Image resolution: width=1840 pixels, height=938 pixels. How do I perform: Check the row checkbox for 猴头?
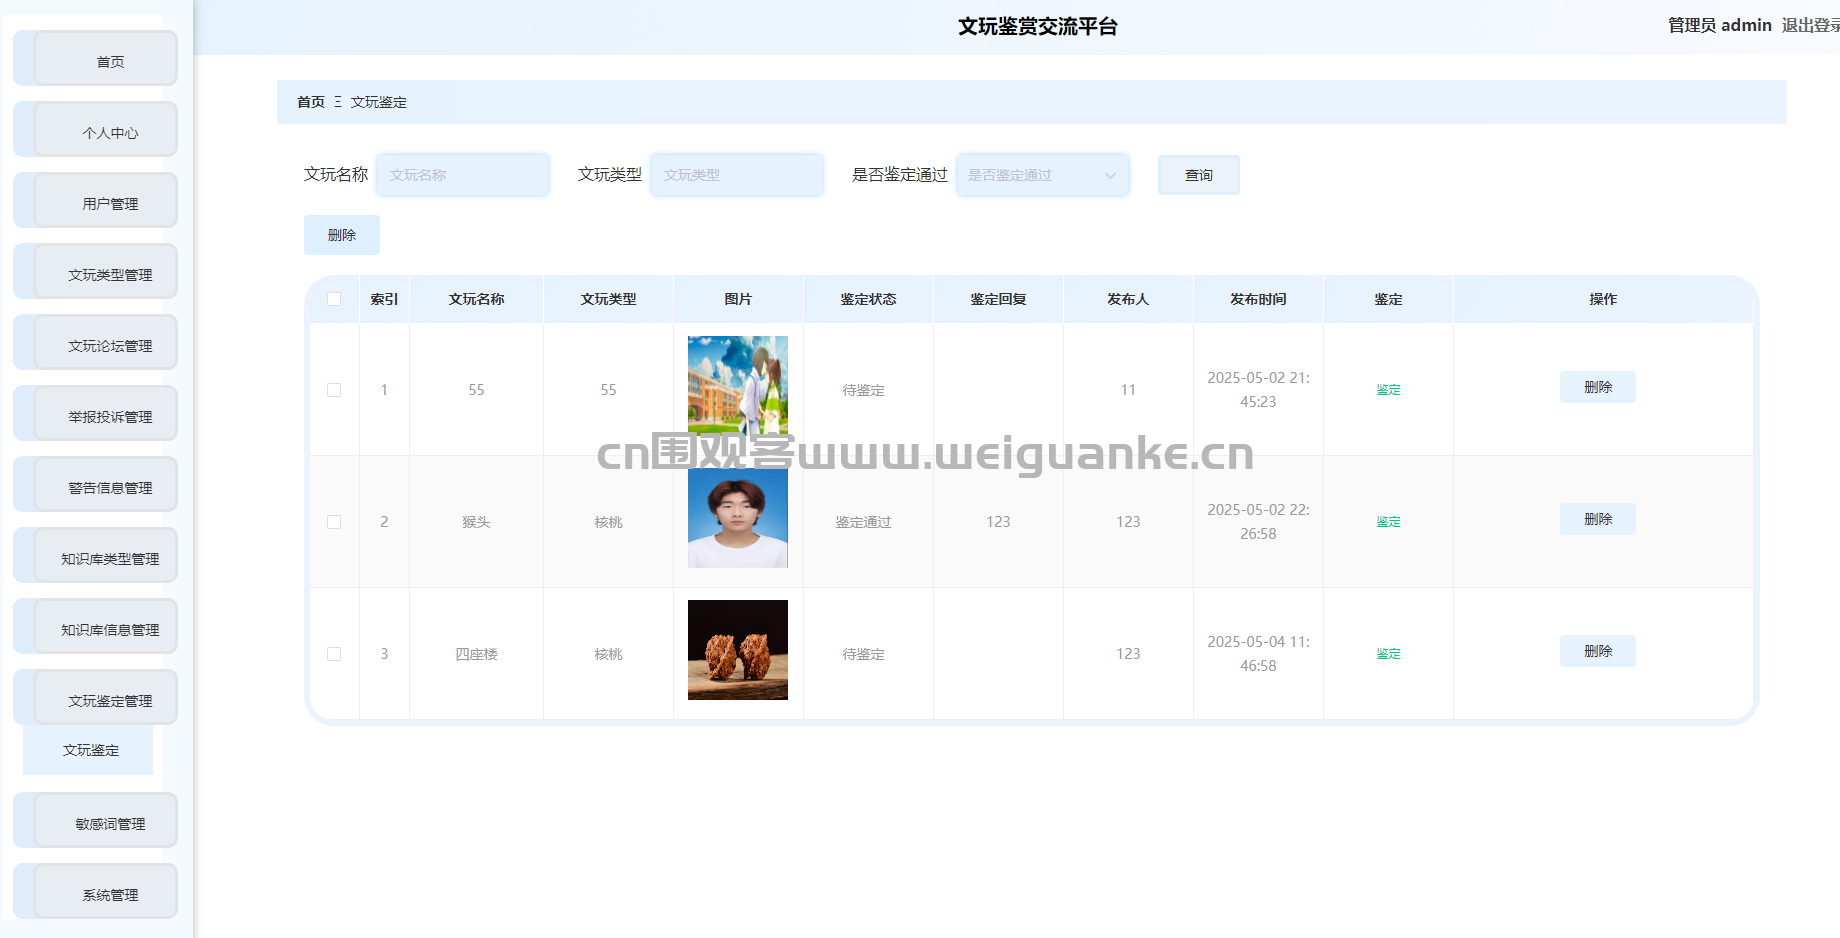click(x=334, y=522)
